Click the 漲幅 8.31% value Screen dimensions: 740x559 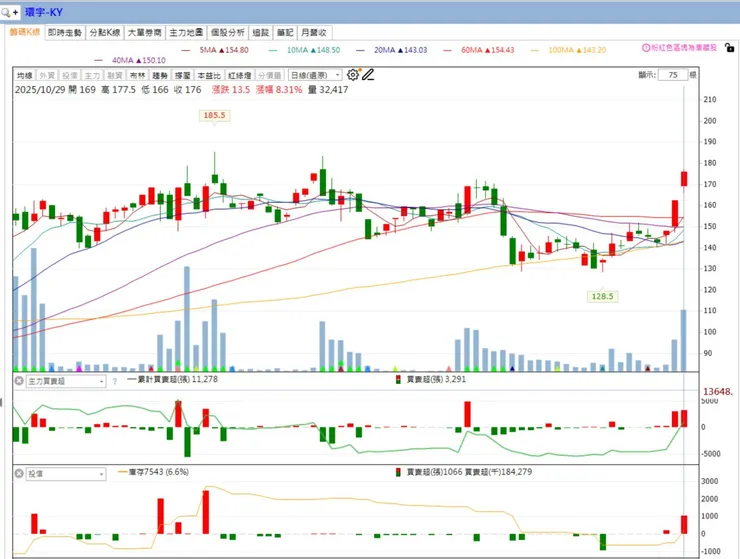click(279, 90)
